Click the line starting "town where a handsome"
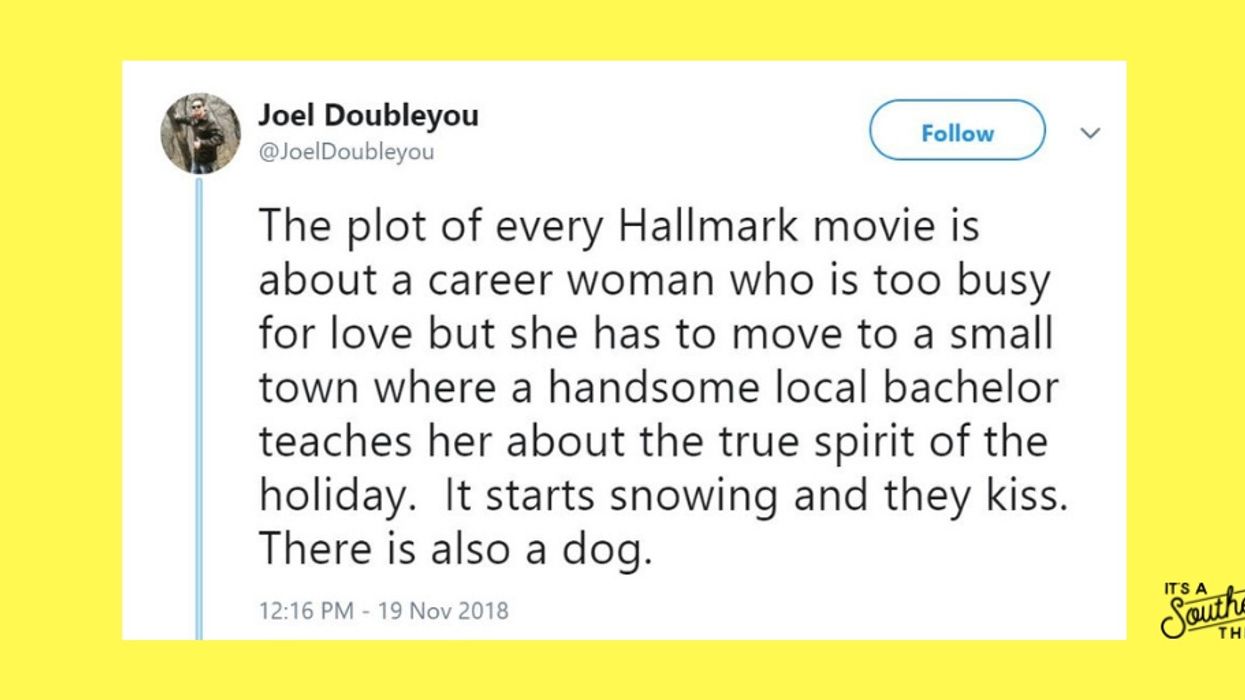The width and height of the screenshot is (1245, 700). (x=658, y=388)
